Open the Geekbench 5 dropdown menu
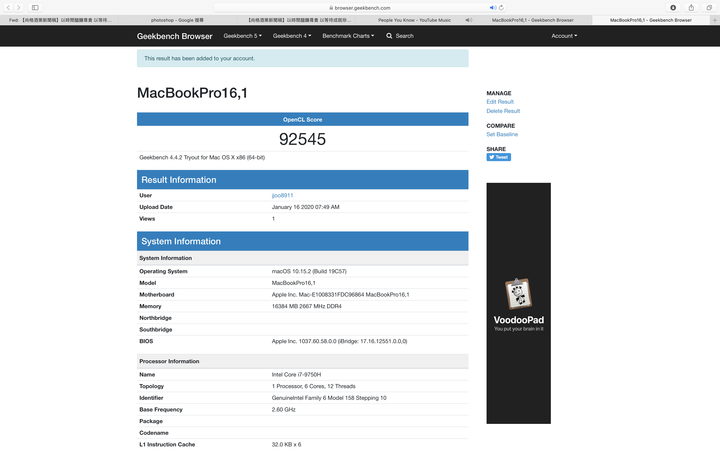The height and width of the screenshot is (450, 720). [x=242, y=36]
